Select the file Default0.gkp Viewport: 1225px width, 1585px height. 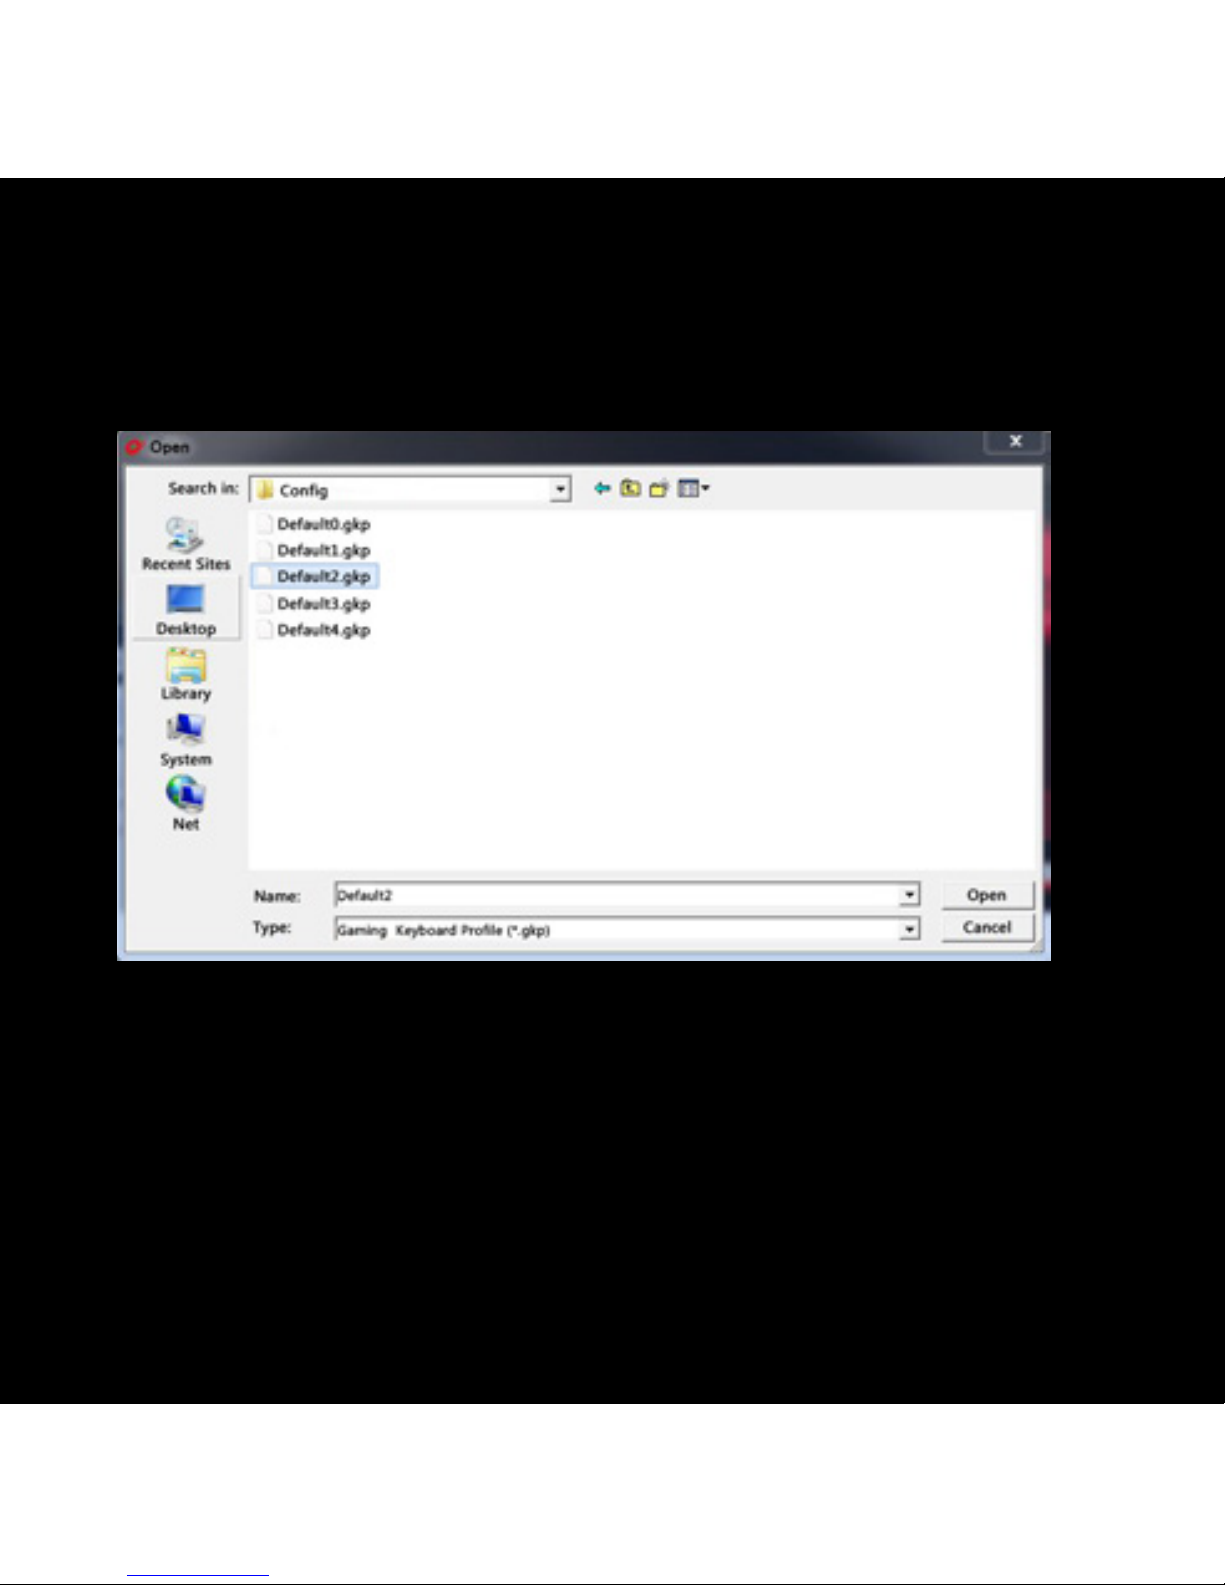click(323, 523)
